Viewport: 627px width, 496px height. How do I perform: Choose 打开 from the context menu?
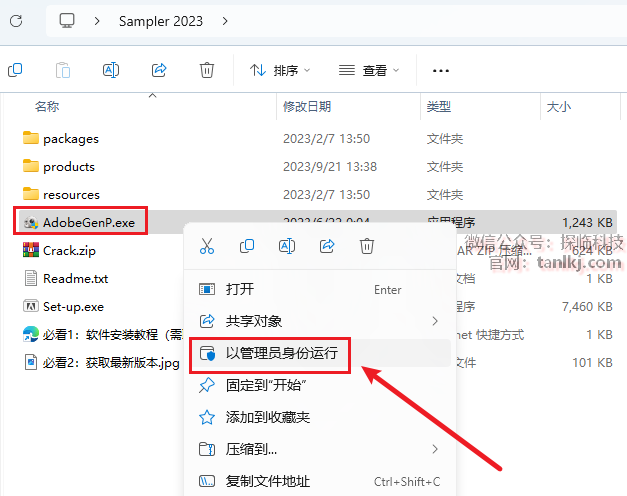tap(319, 289)
